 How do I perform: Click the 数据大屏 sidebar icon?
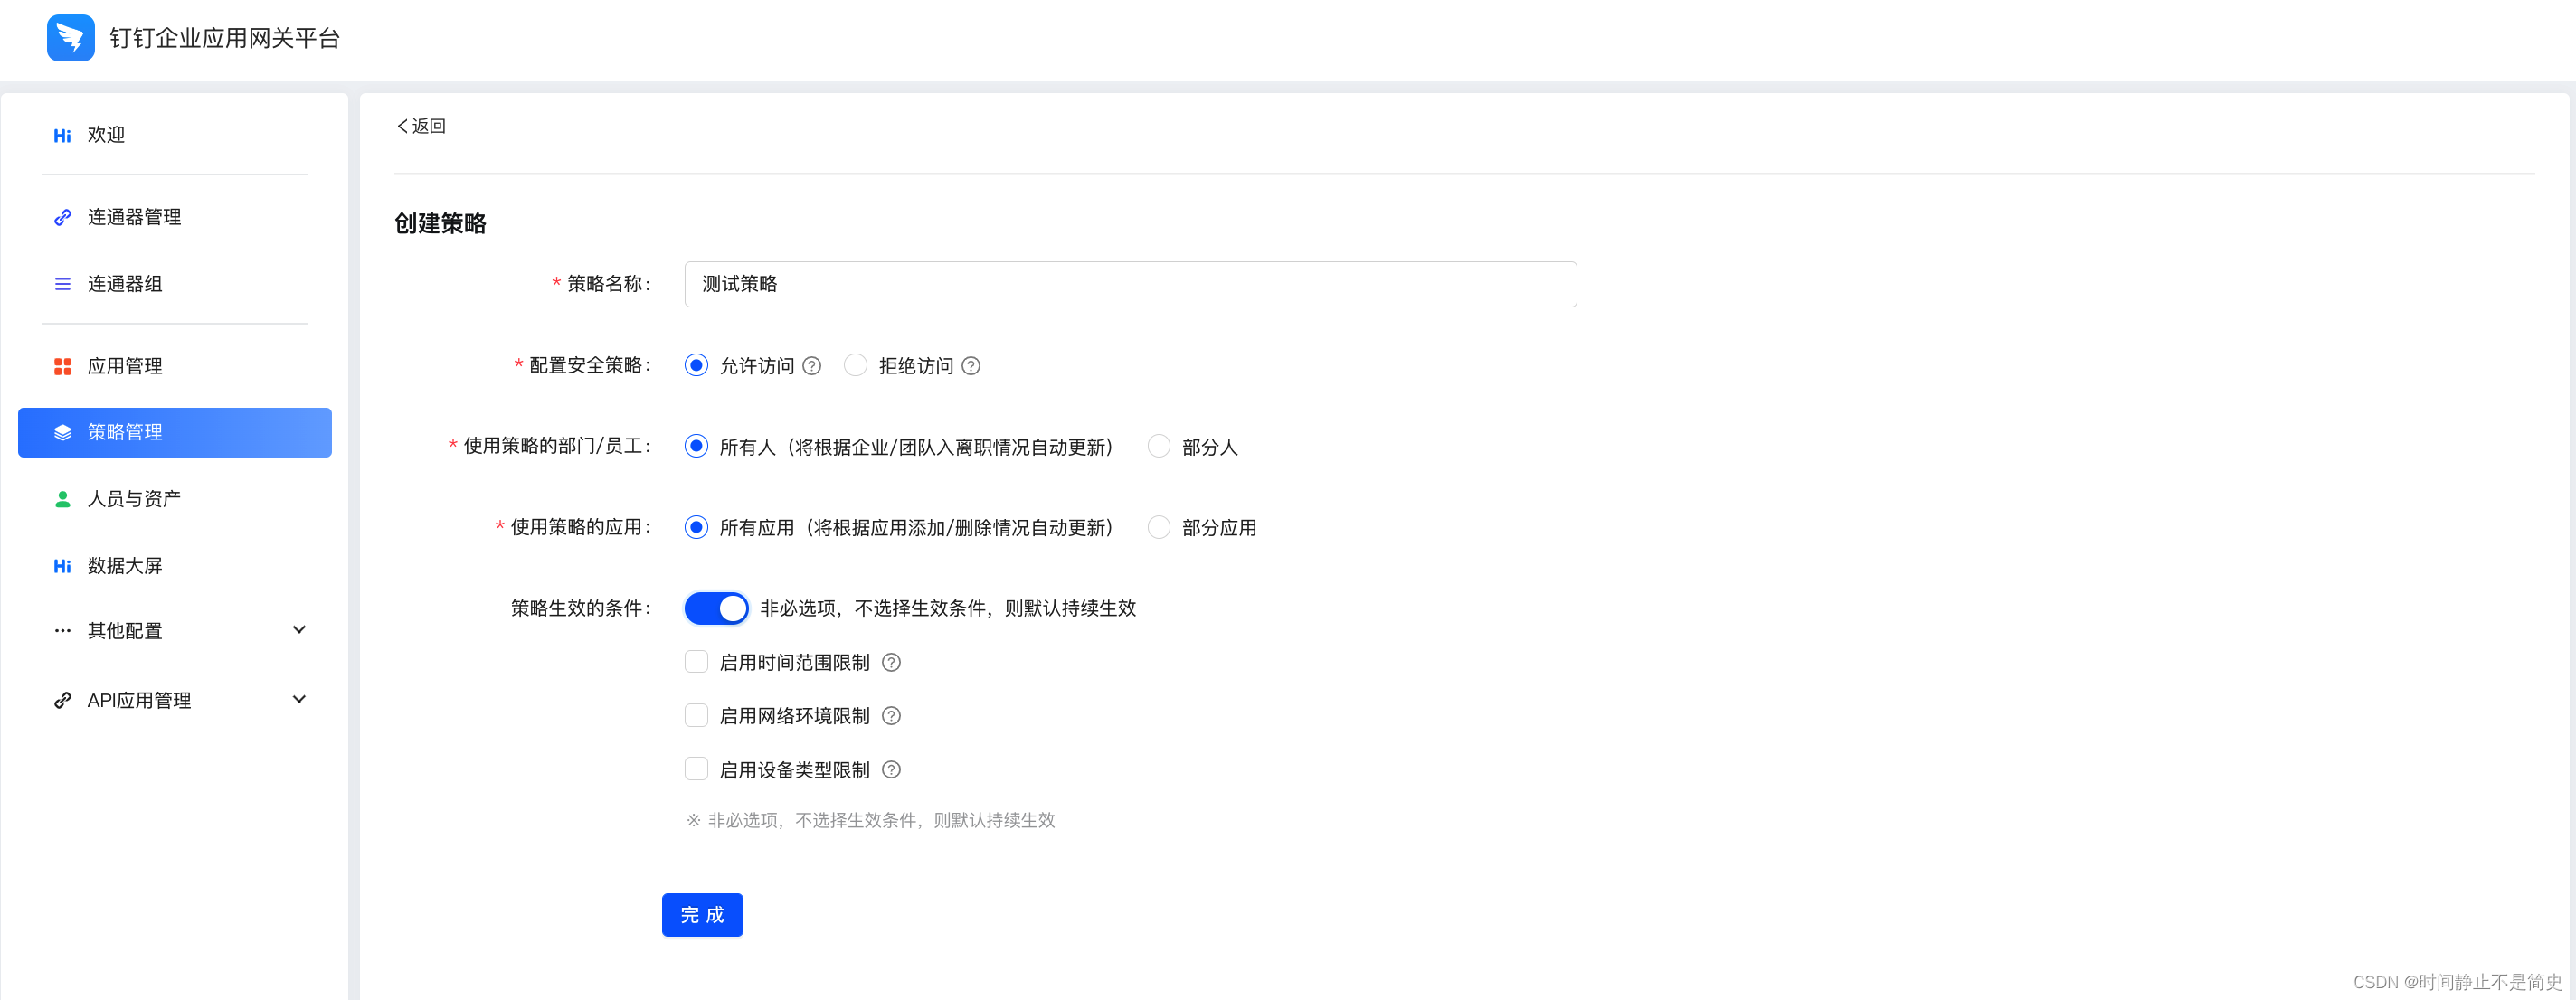(x=62, y=565)
